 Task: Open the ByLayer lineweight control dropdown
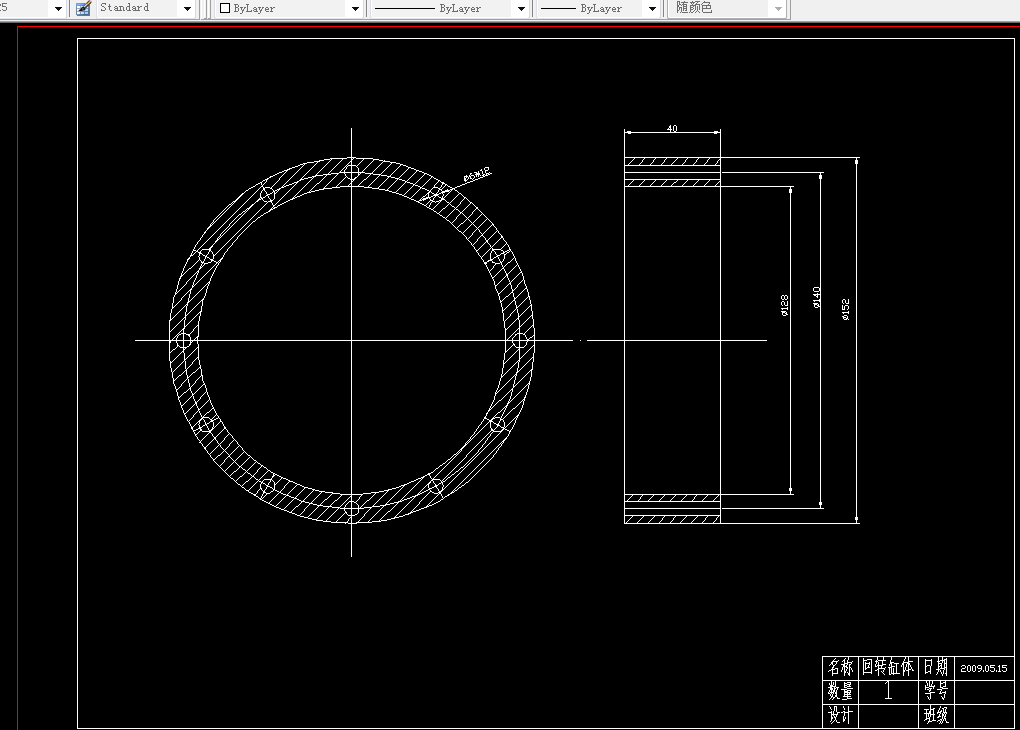[652, 8]
